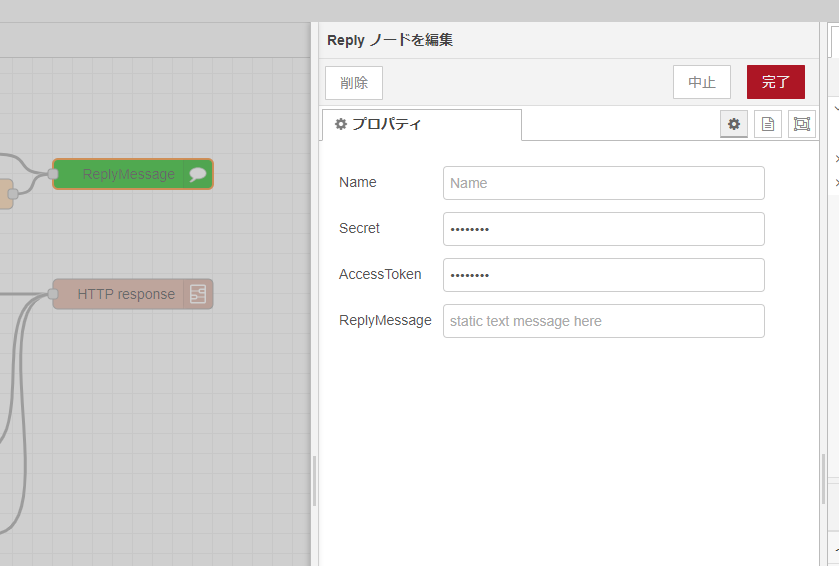Open the node properties gear icon
This screenshot has height=566, width=839.
[734, 124]
